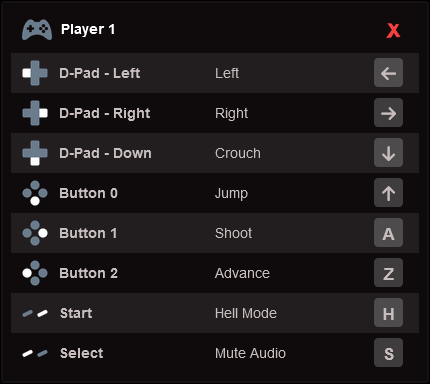Click the Button 2 face-button icon
The image size is (430, 384).
click(35, 273)
